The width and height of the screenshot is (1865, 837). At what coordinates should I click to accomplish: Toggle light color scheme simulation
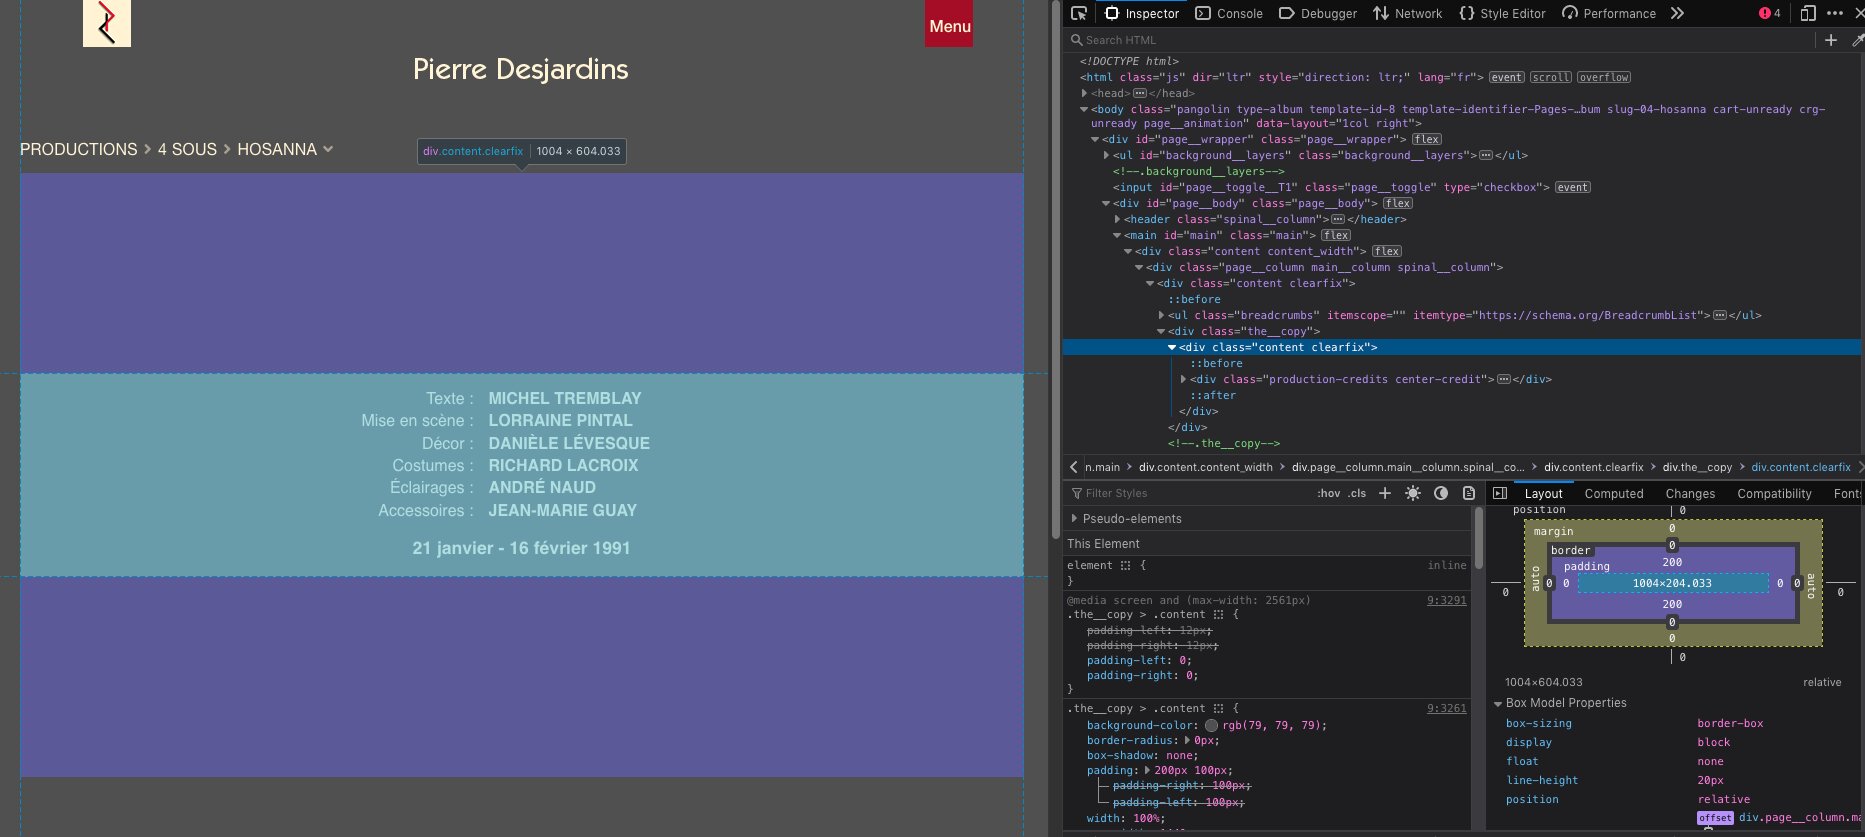coord(1413,493)
